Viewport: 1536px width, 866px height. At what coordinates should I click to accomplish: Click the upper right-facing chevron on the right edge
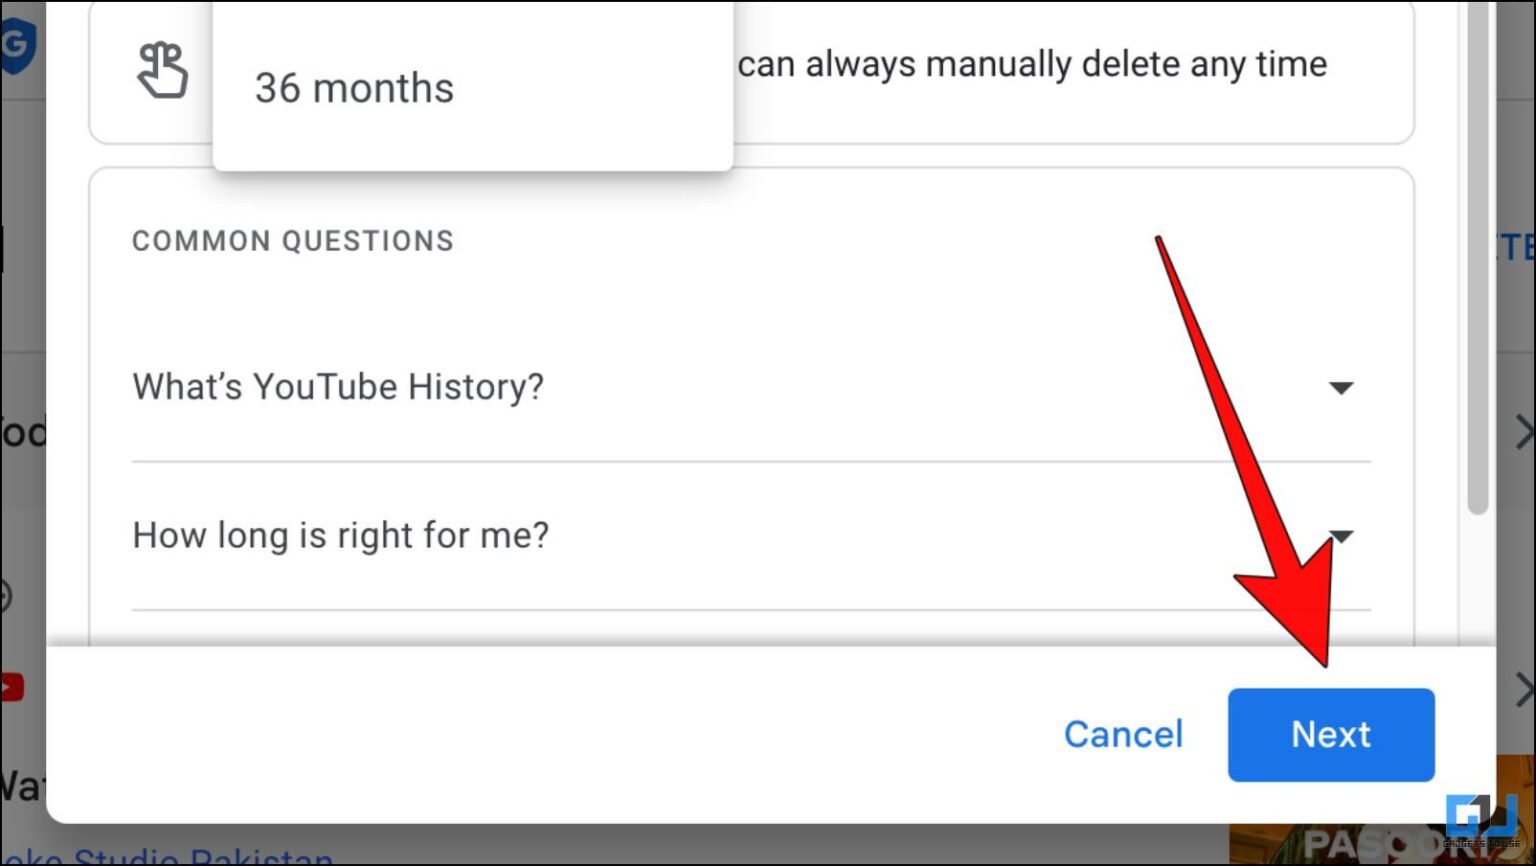[1521, 429]
